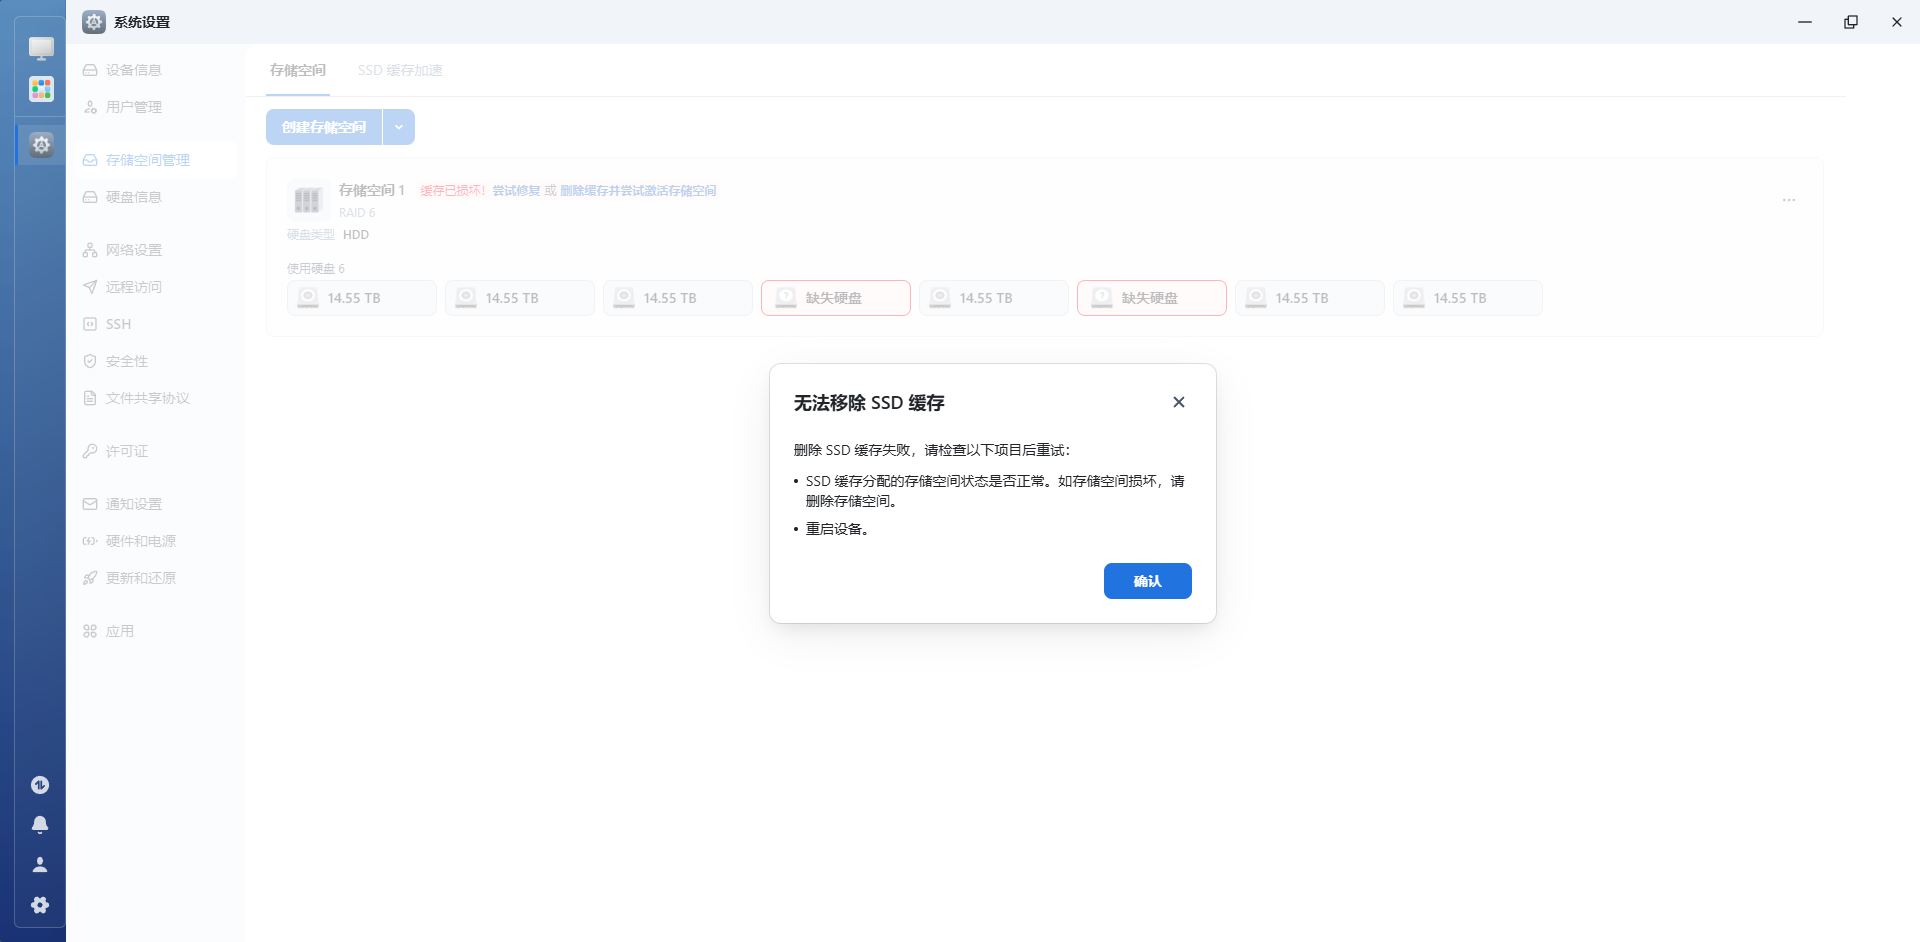Open the desktop monitor icon in dock
The image size is (1920, 942).
[41, 48]
